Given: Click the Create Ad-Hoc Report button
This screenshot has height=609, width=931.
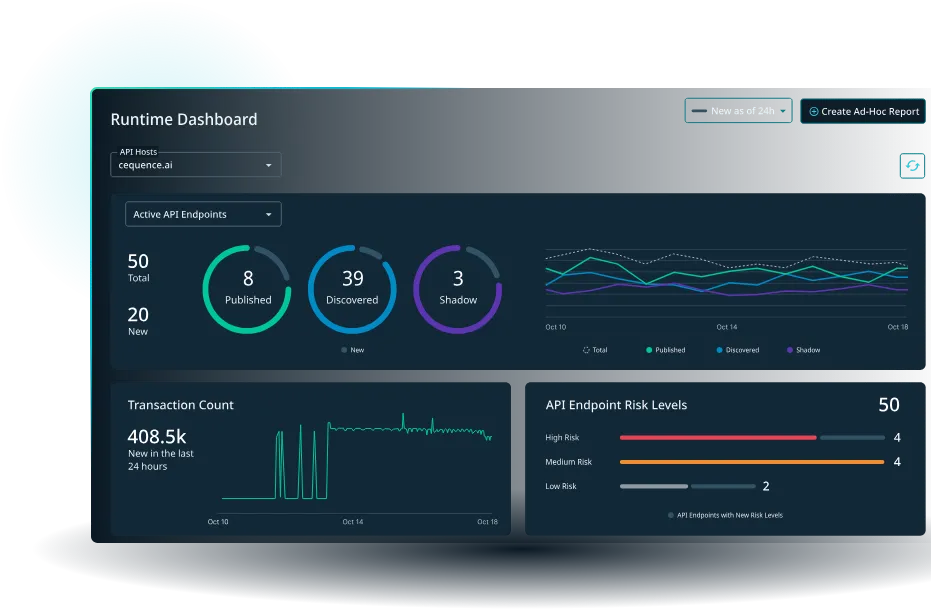Looking at the screenshot, I should click(862, 111).
